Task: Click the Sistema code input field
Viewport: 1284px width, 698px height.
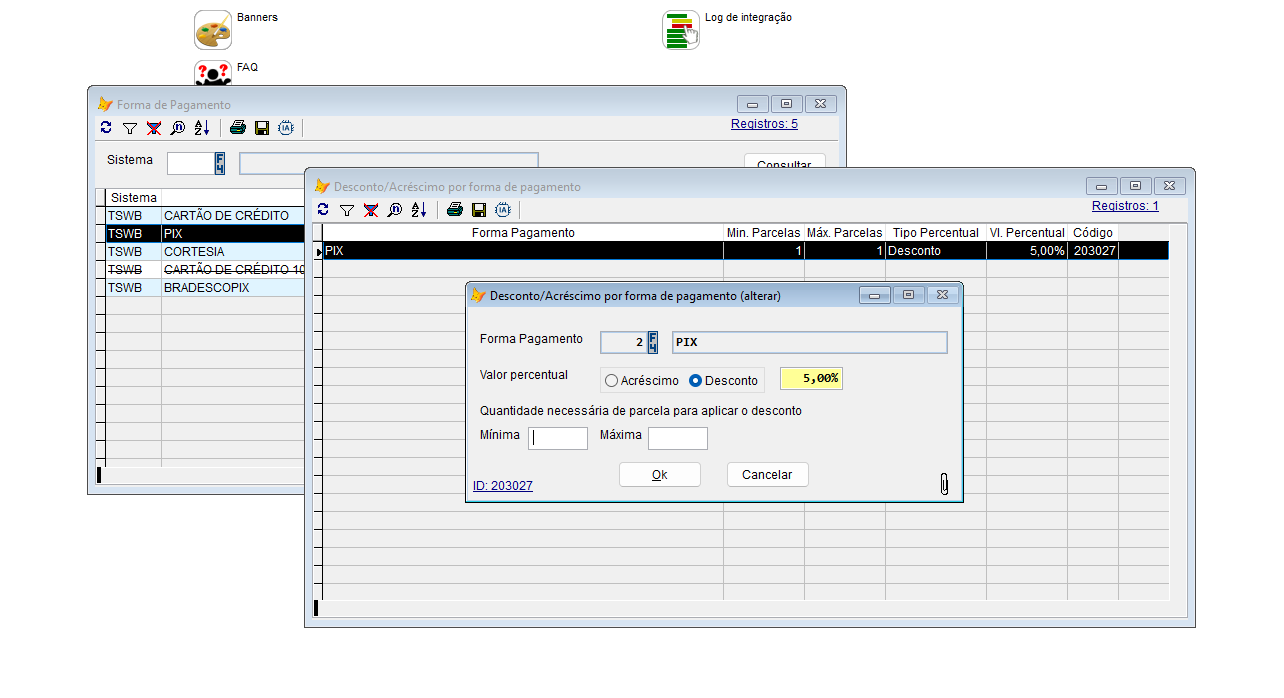Action: tap(191, 164)
